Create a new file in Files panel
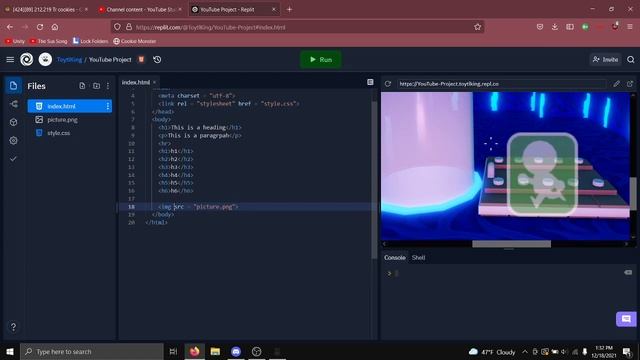The width and height of the screenshot is (640, 360). (x=82, y=86)
